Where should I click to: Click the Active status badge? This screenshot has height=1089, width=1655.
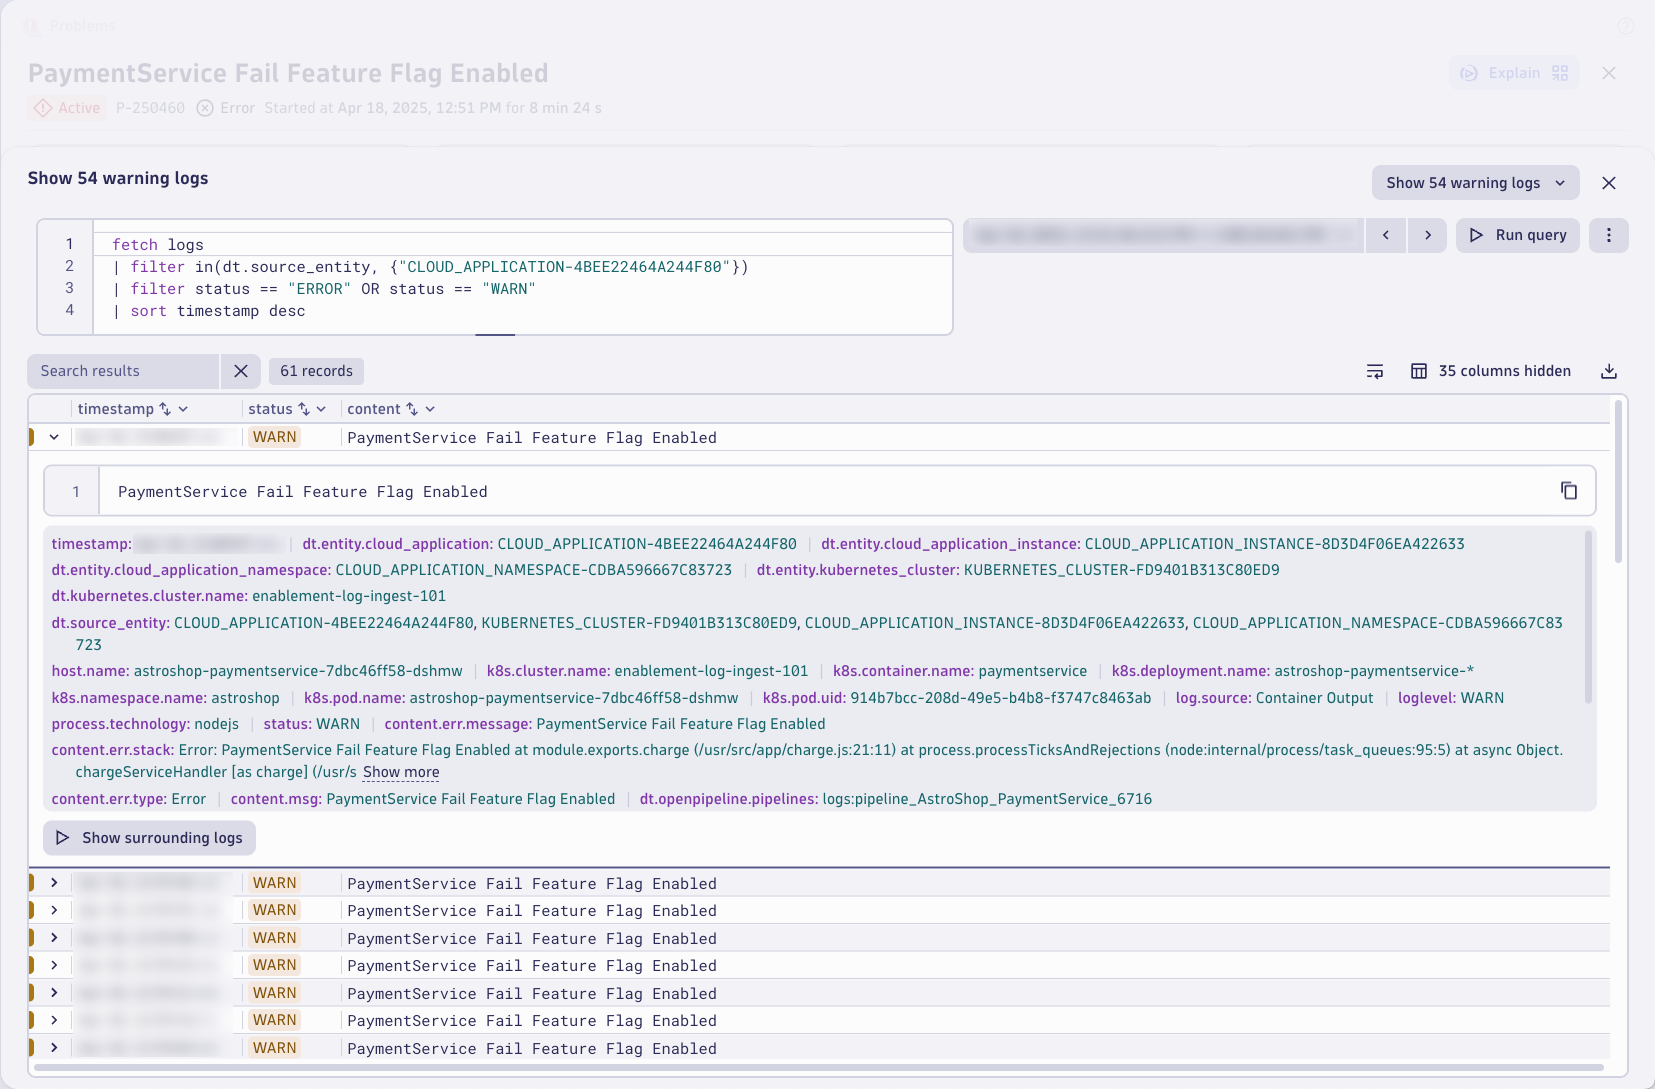(x=68, y=108)
